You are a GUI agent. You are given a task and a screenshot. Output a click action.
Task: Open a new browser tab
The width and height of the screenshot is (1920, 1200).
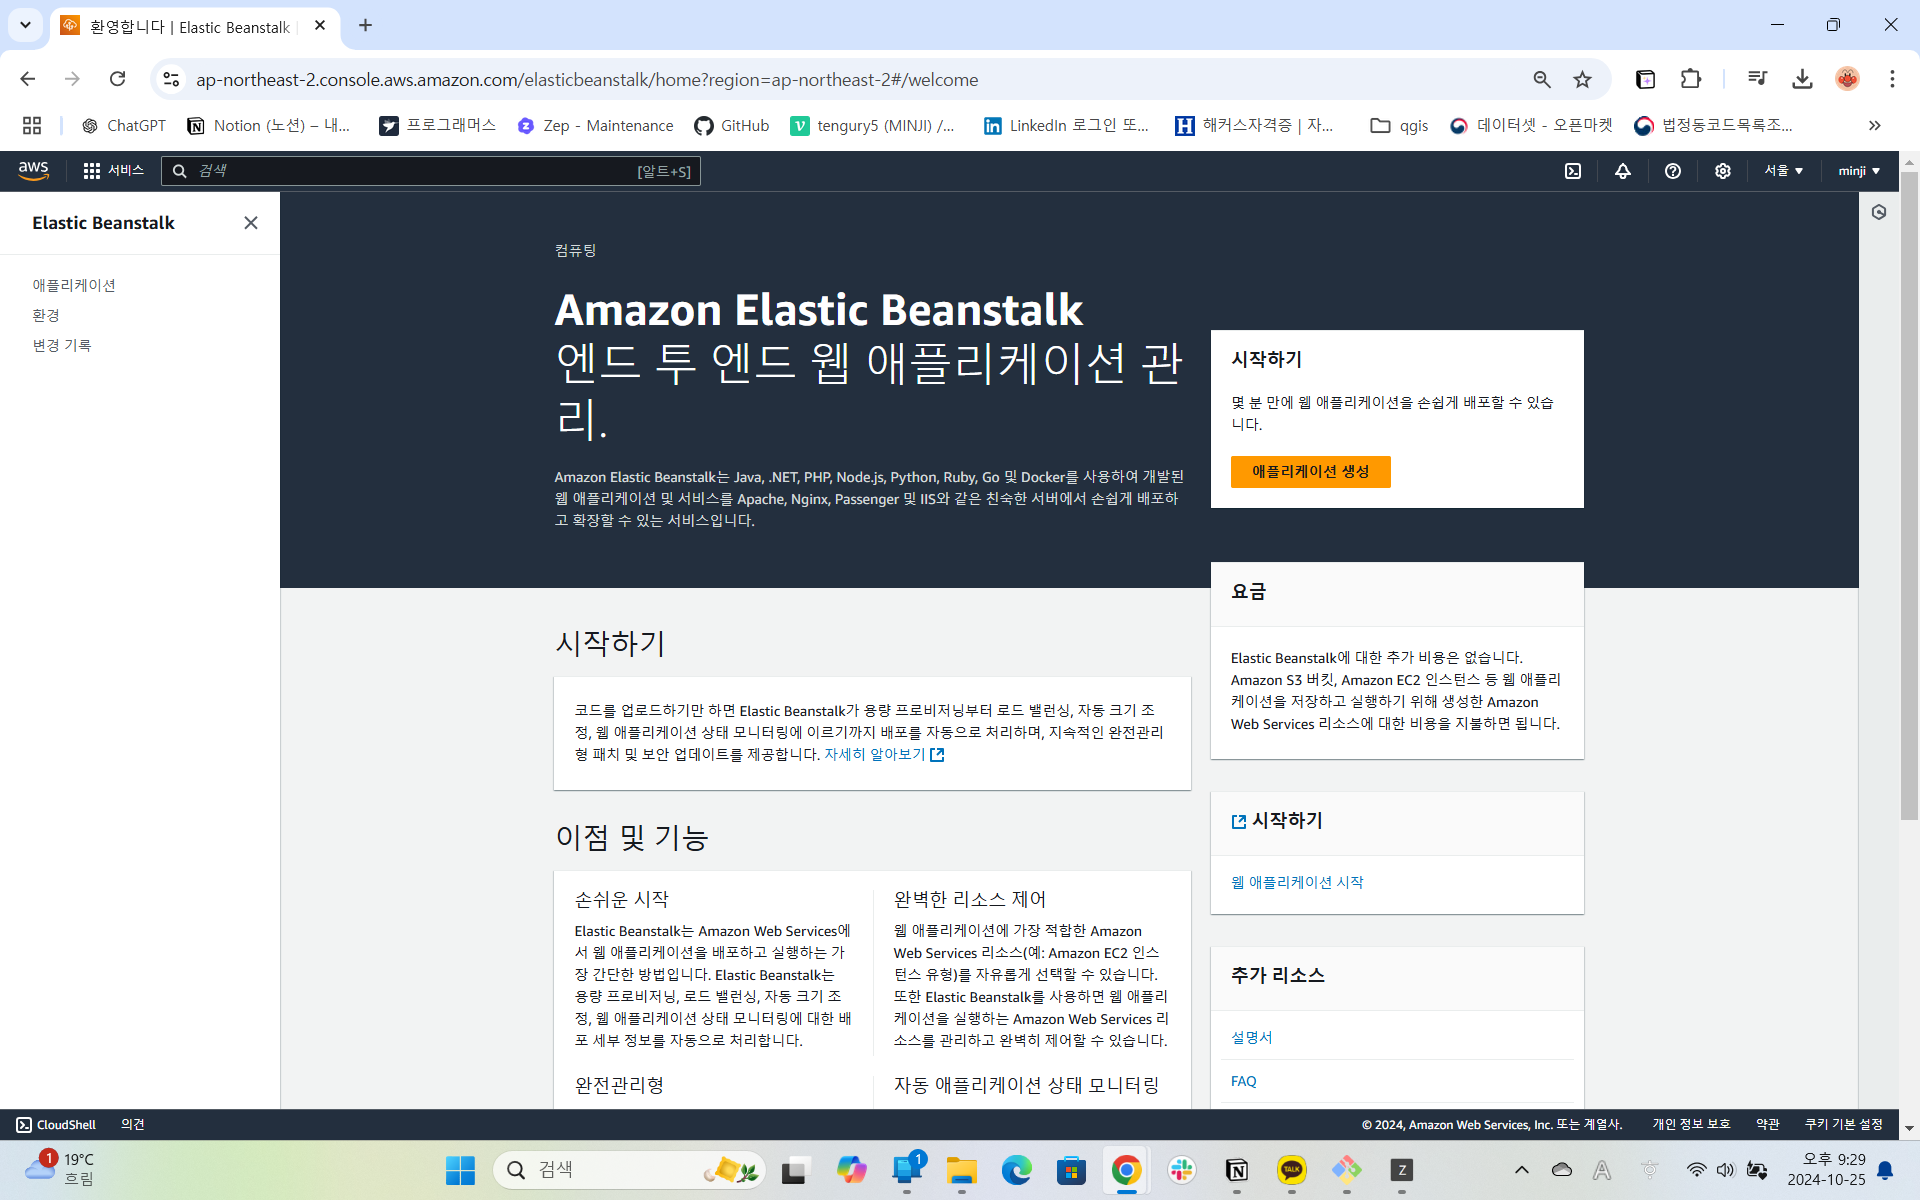tap(365, 26)
